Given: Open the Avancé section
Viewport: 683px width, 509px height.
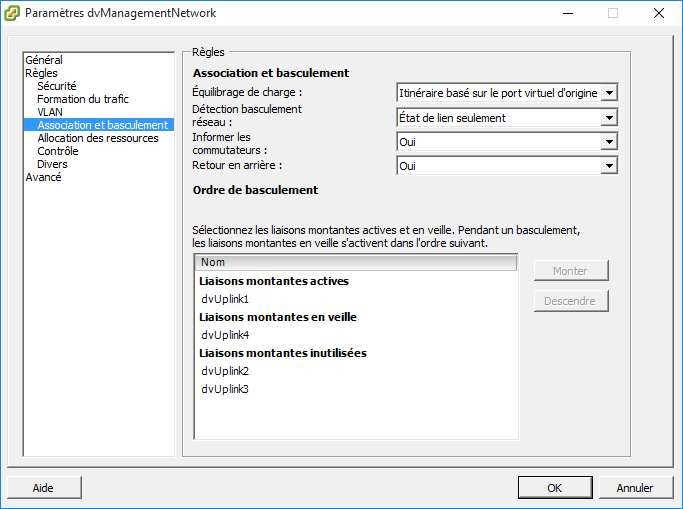Looking at the screenshot, I should coord(43,177).
